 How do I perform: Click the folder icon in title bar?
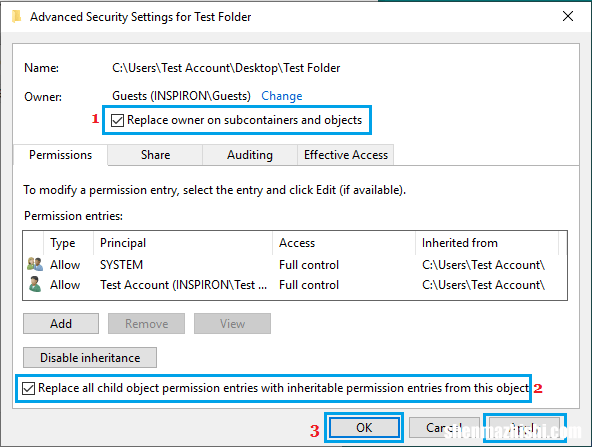click(16, 17)
